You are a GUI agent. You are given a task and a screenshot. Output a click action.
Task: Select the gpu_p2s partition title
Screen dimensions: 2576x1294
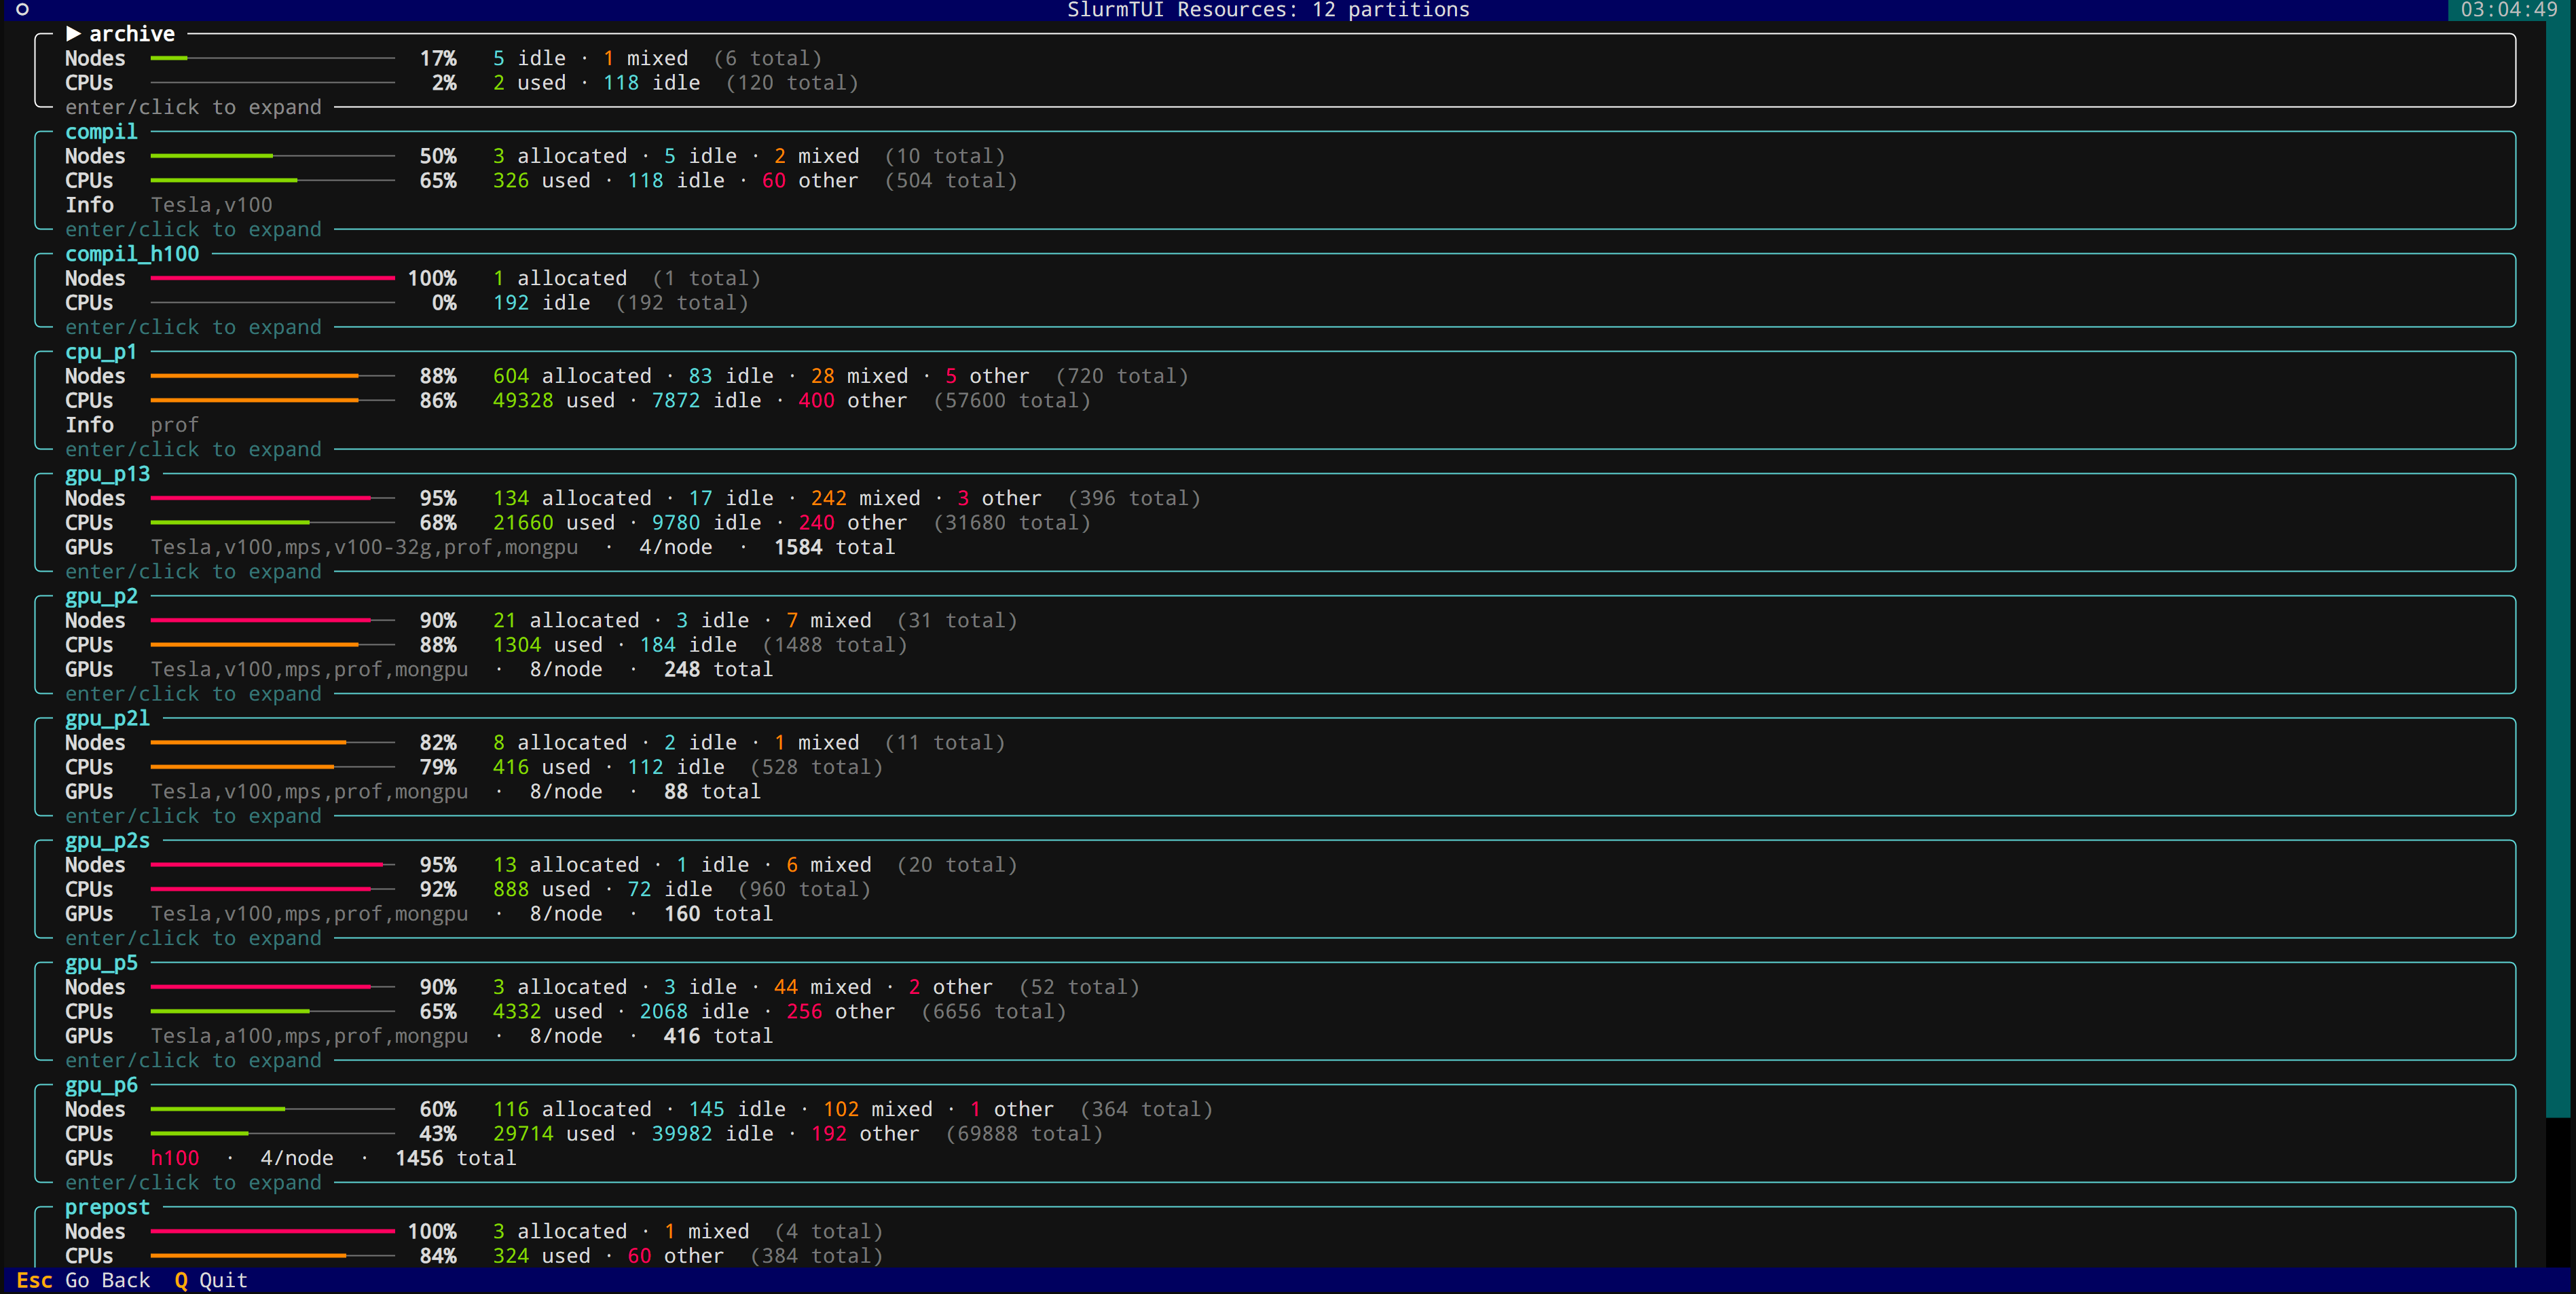click(x=106, y=840)
